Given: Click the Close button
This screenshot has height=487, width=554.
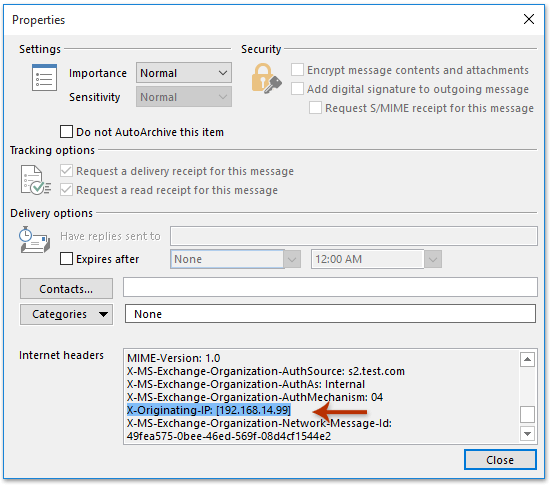Looking at the screenshot, I should tap(500, 460).
